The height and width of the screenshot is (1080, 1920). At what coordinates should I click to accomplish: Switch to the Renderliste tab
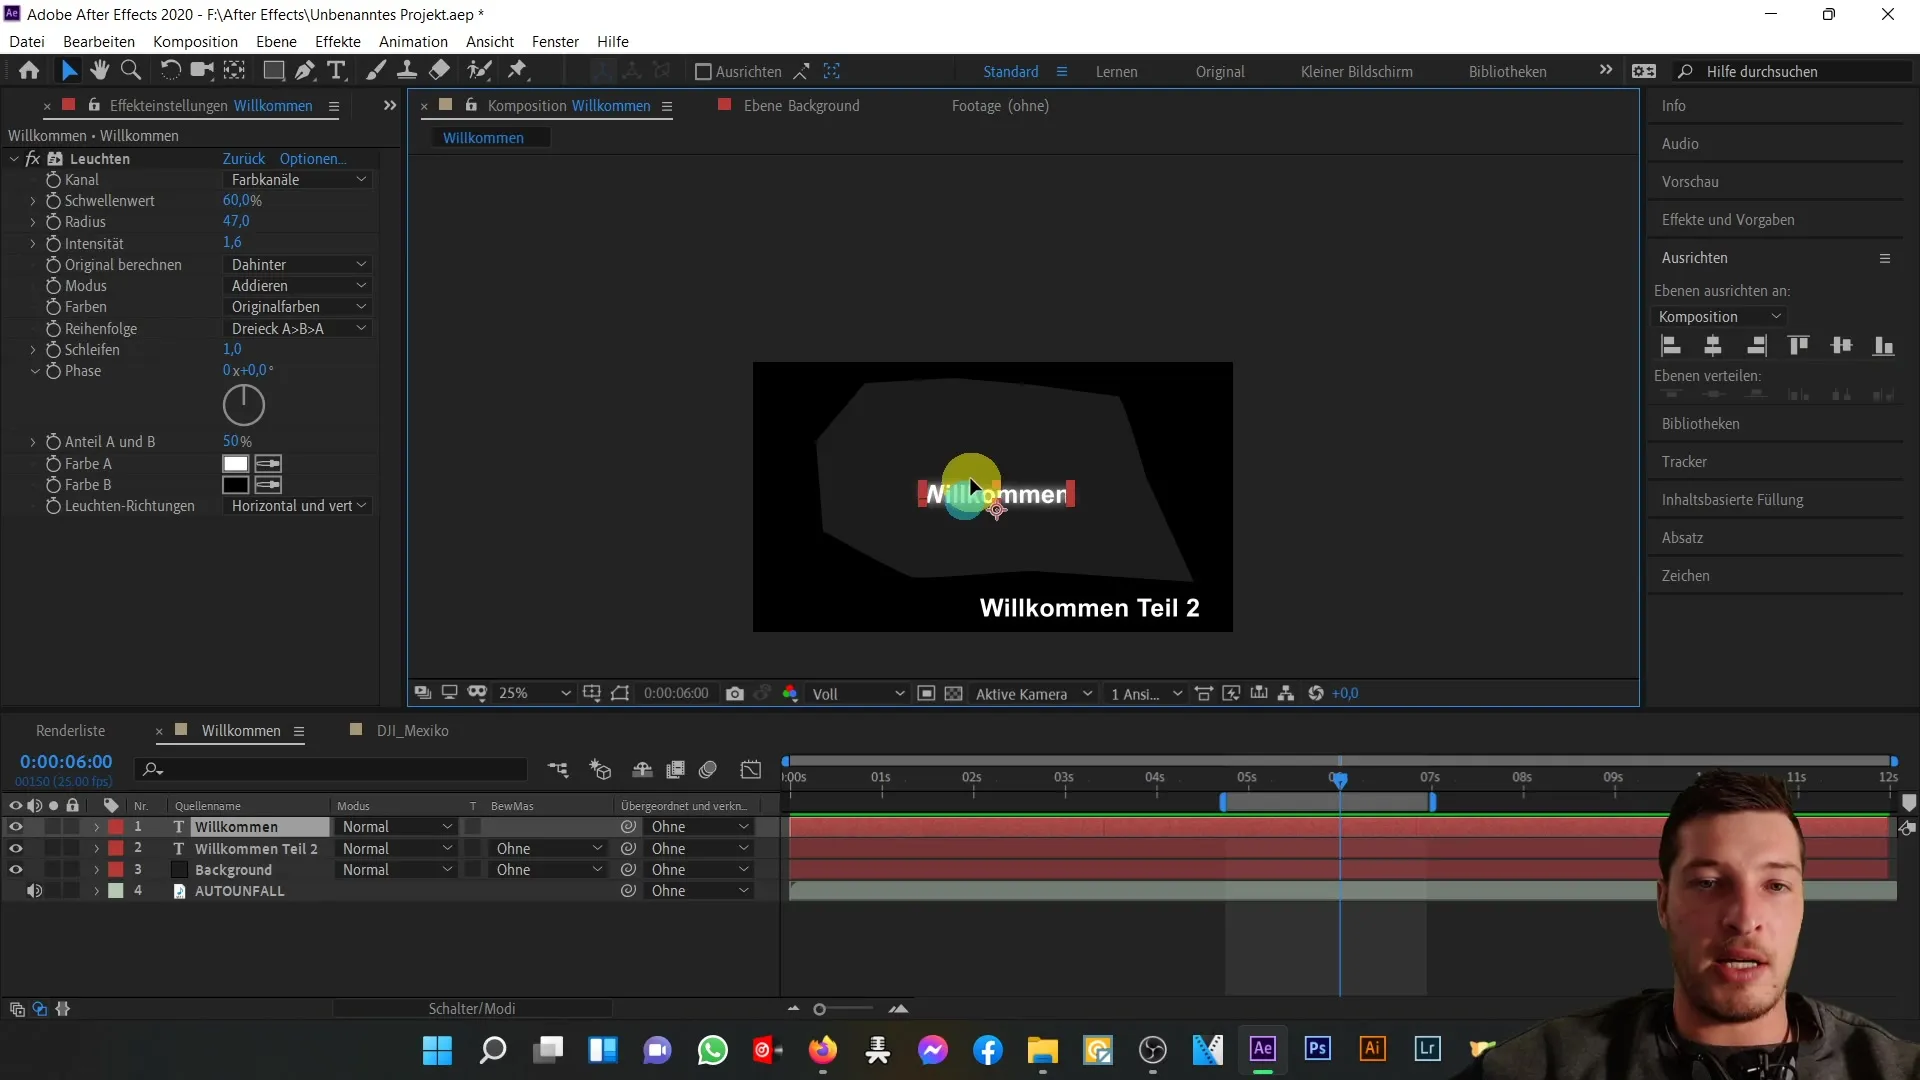(70, 731)
